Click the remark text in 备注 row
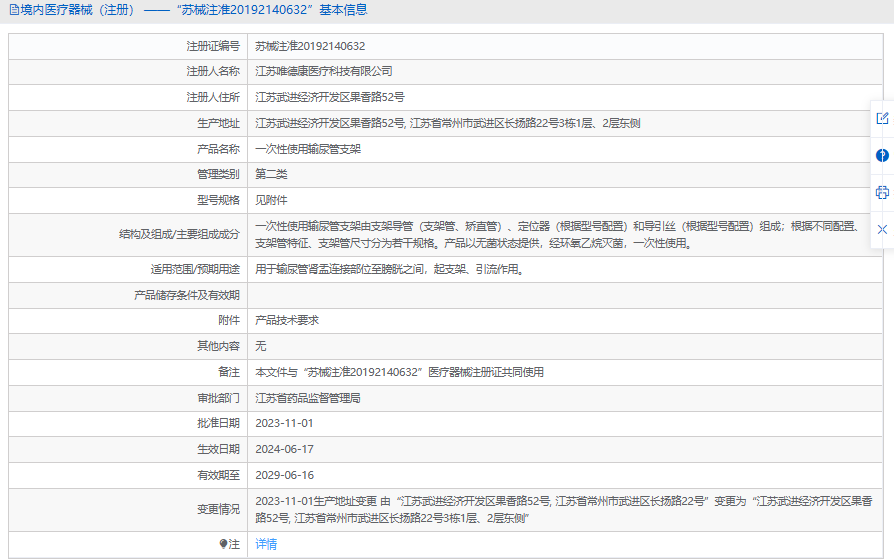Viewport: 894px width, 560px height. click(399, 372)
